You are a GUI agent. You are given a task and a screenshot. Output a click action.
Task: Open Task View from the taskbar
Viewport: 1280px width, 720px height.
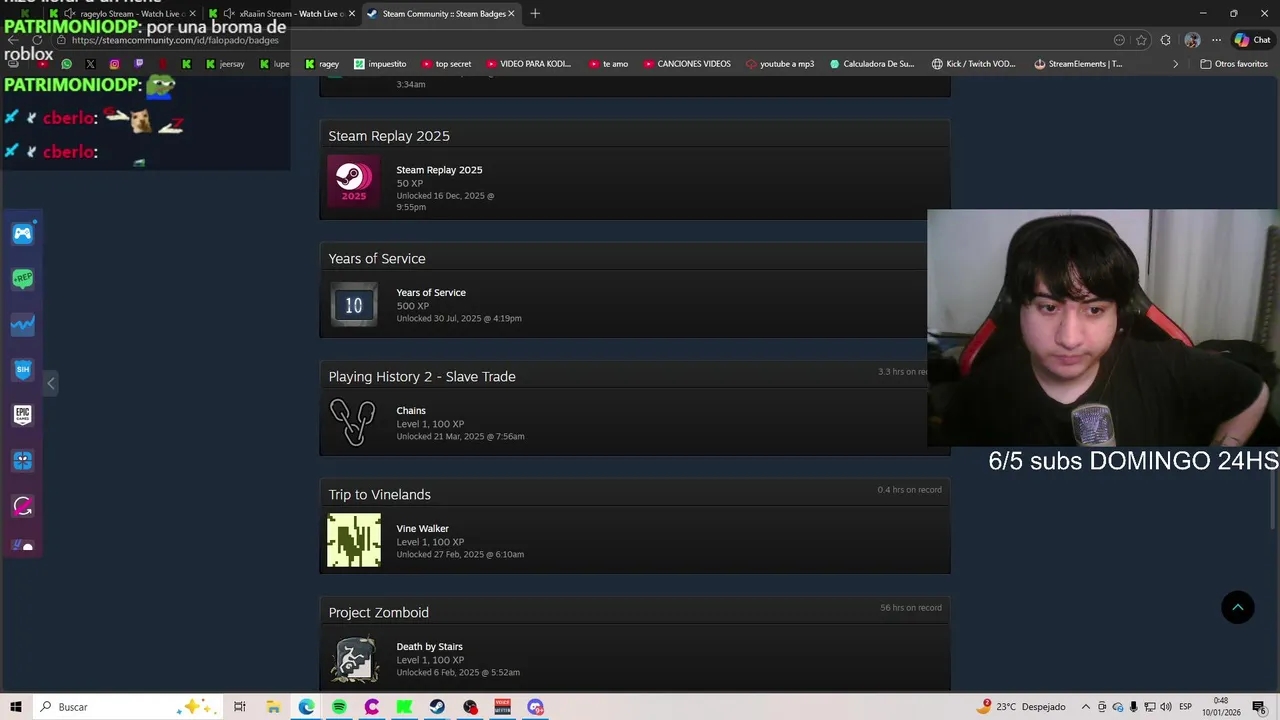click(x=239, y=707)
